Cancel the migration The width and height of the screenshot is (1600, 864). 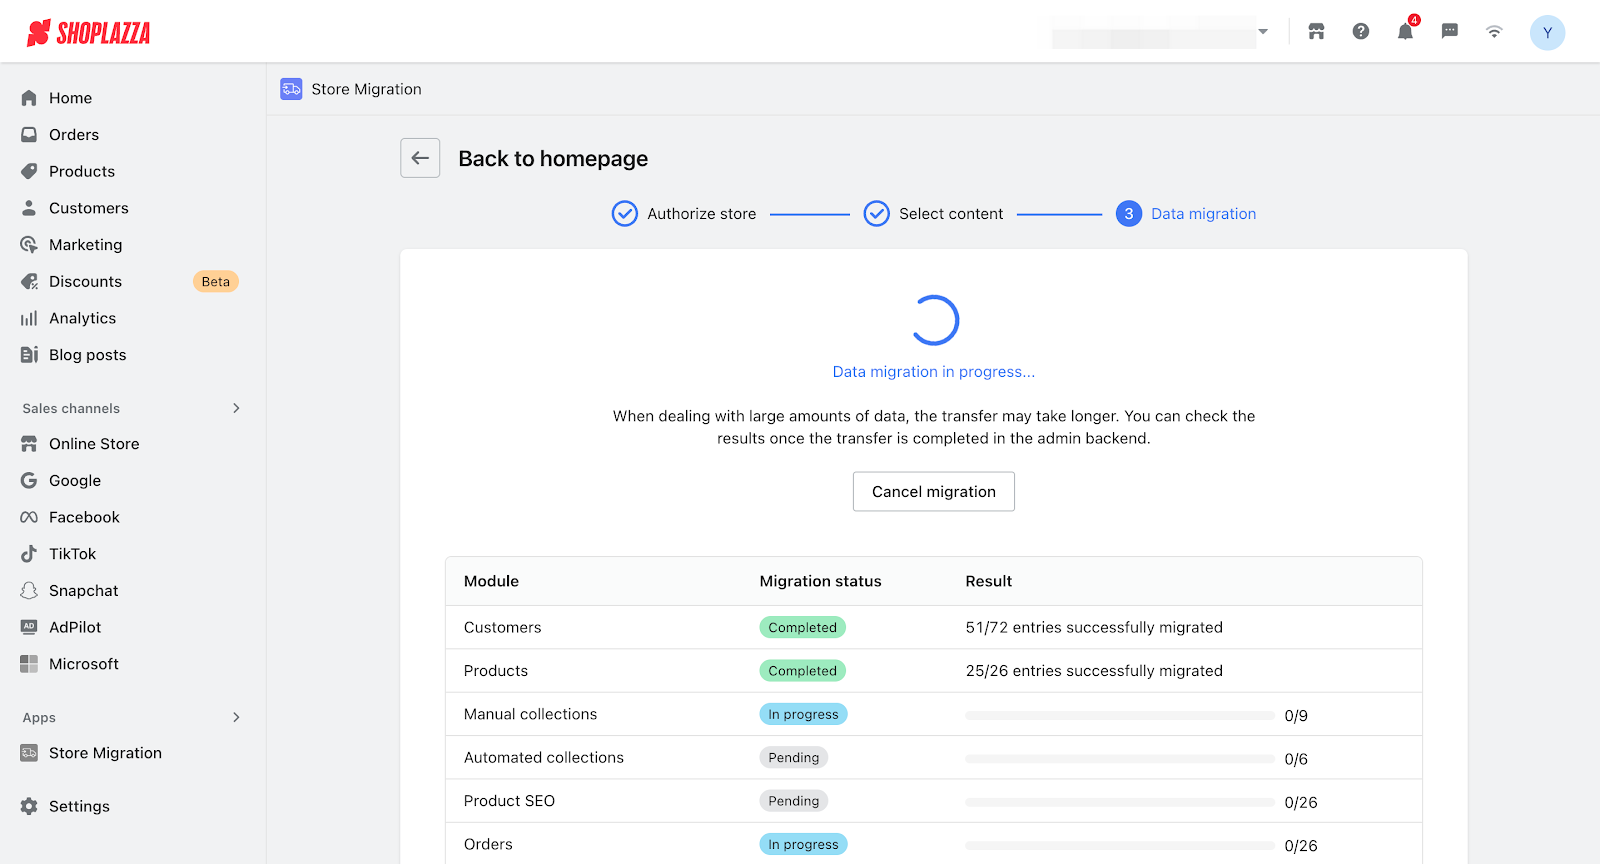pos(933,492)
